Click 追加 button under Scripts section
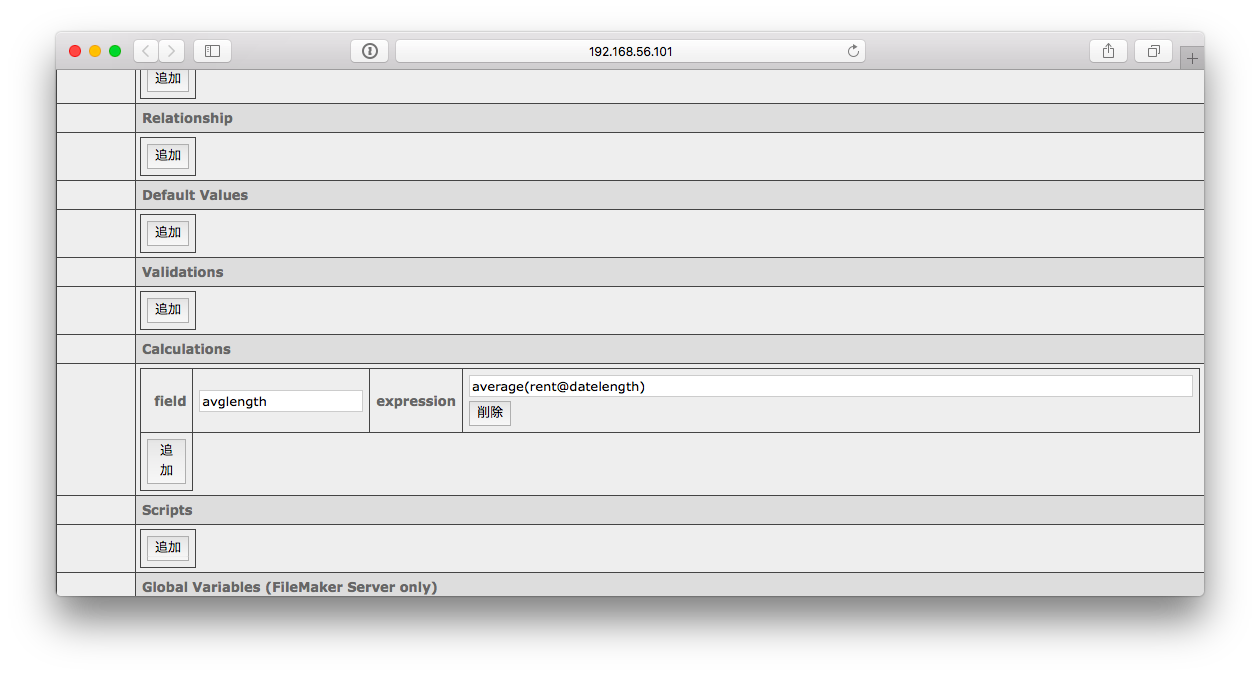This screenshot has width=1260, height=676. pos(168,548)
